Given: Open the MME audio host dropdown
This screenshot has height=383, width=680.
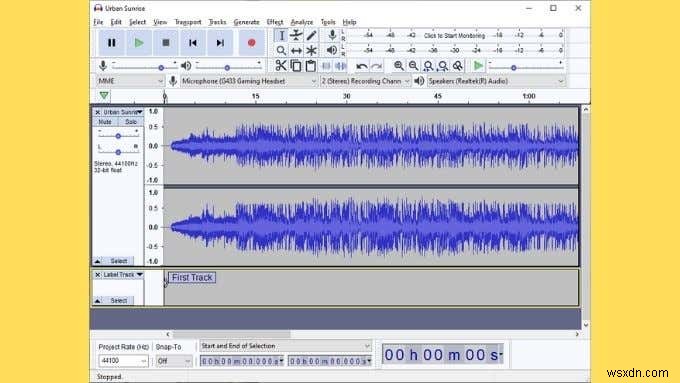Looking at the screenshot, I should [x=130, y=81].
